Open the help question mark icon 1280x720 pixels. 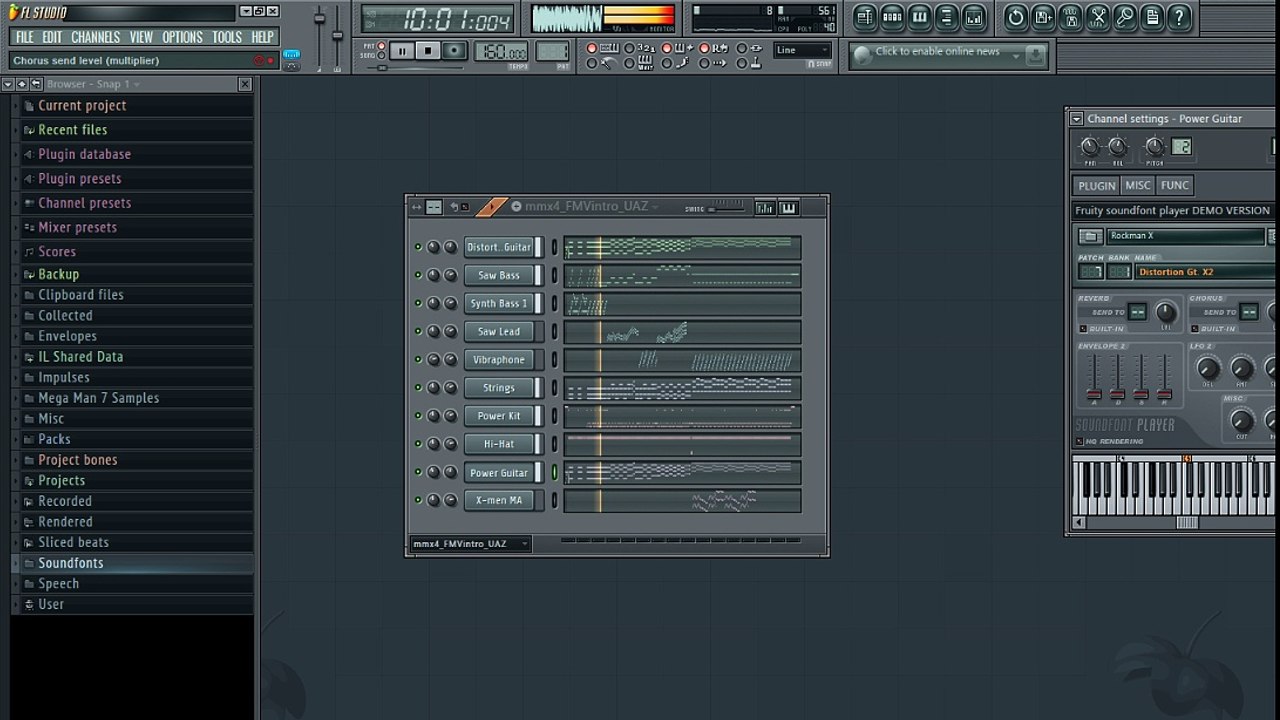point(1180,17)
